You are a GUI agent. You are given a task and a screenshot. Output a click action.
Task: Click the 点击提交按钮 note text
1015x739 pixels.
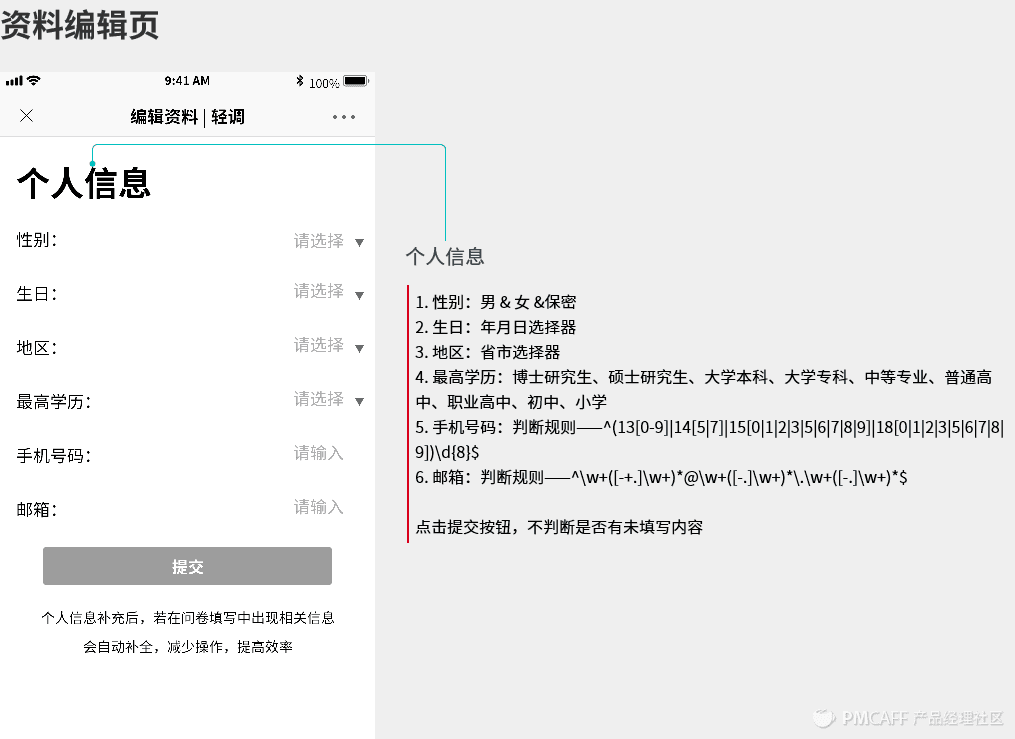pos(559,527)
